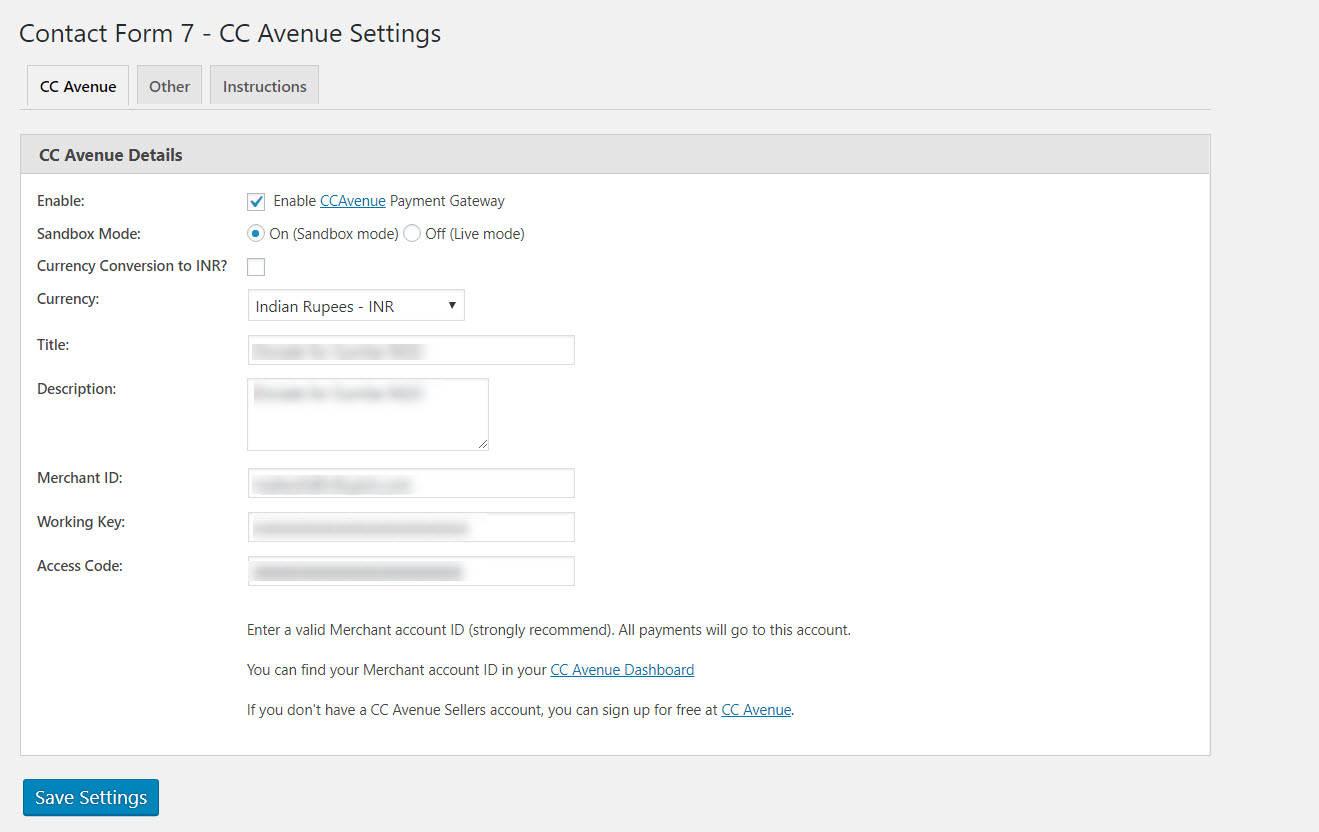The height and width of the screenshot is (832, 1319).
Task: Click the Currency dropdown arrow
Action: [x=452, y=305]
